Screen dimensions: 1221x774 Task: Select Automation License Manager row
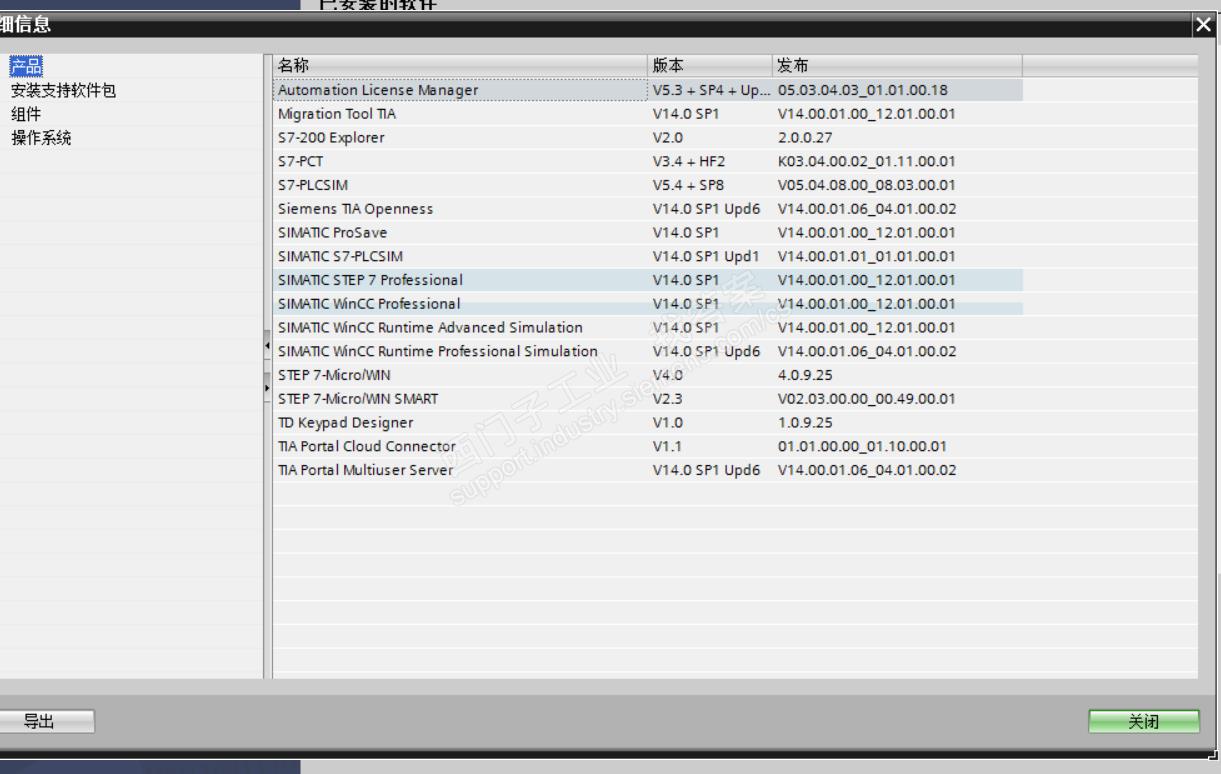coord(648,90)
